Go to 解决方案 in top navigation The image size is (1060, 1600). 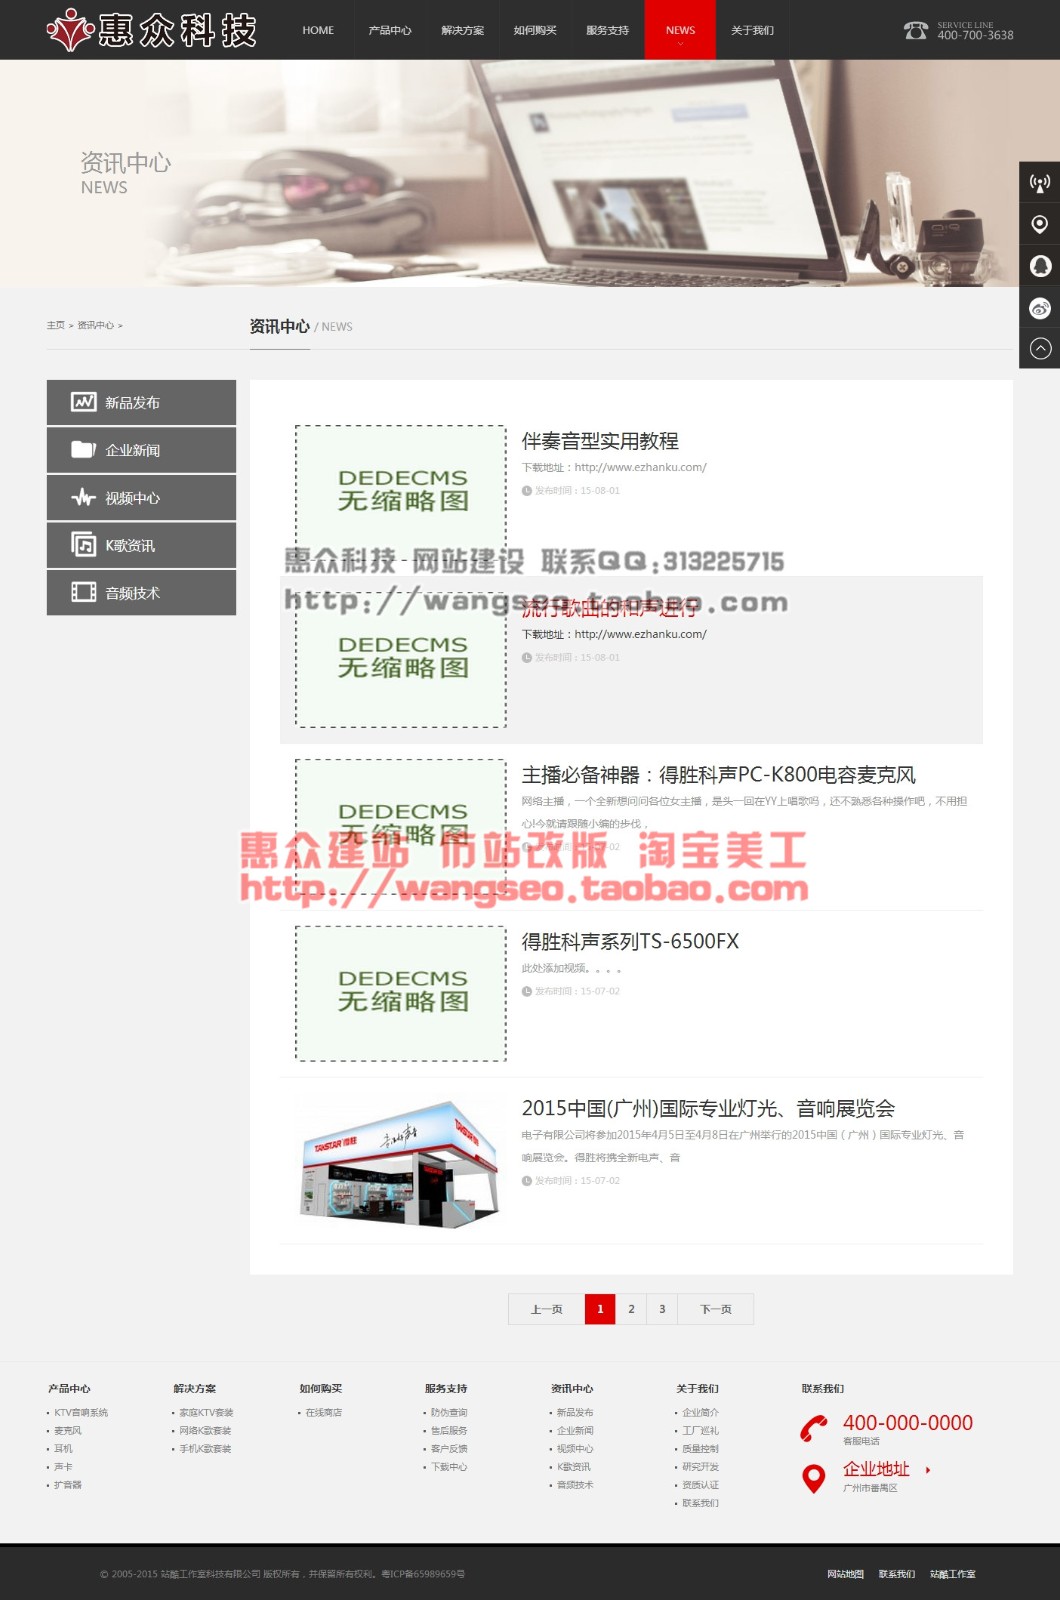pos(462,30)
